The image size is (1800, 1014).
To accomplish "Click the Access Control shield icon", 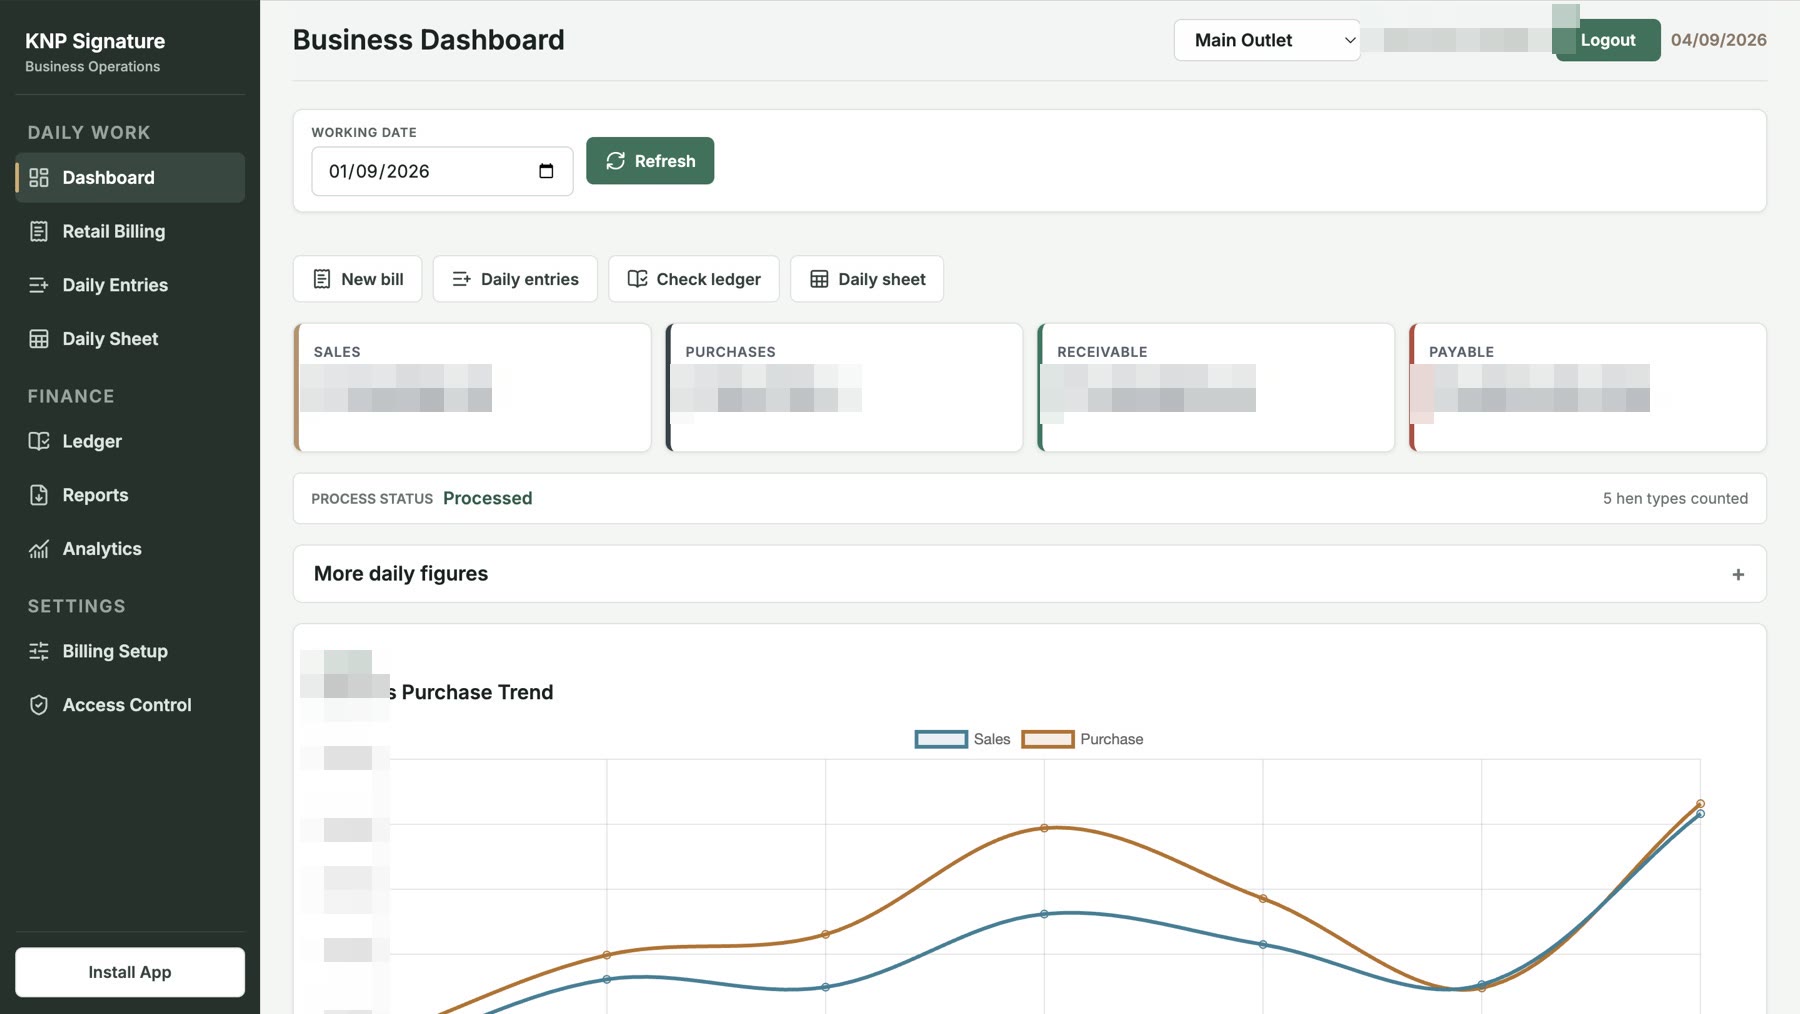I will coord(39,705).
